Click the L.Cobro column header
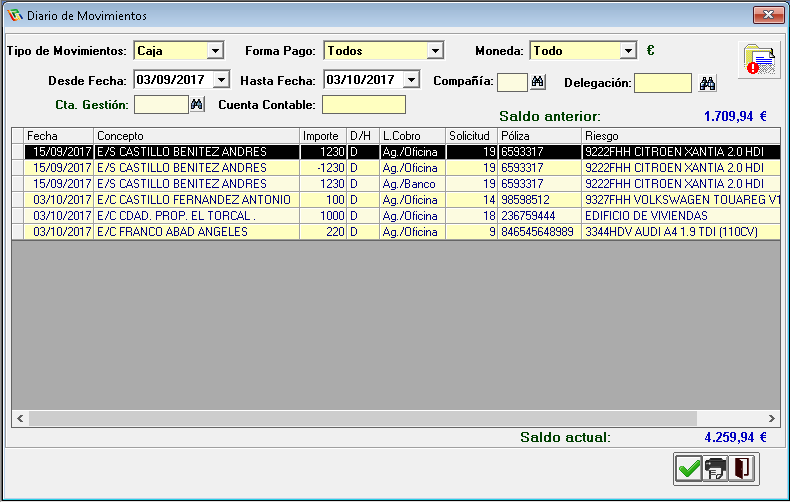This screenshot has height=502, width=790. (x=412, y=136)
